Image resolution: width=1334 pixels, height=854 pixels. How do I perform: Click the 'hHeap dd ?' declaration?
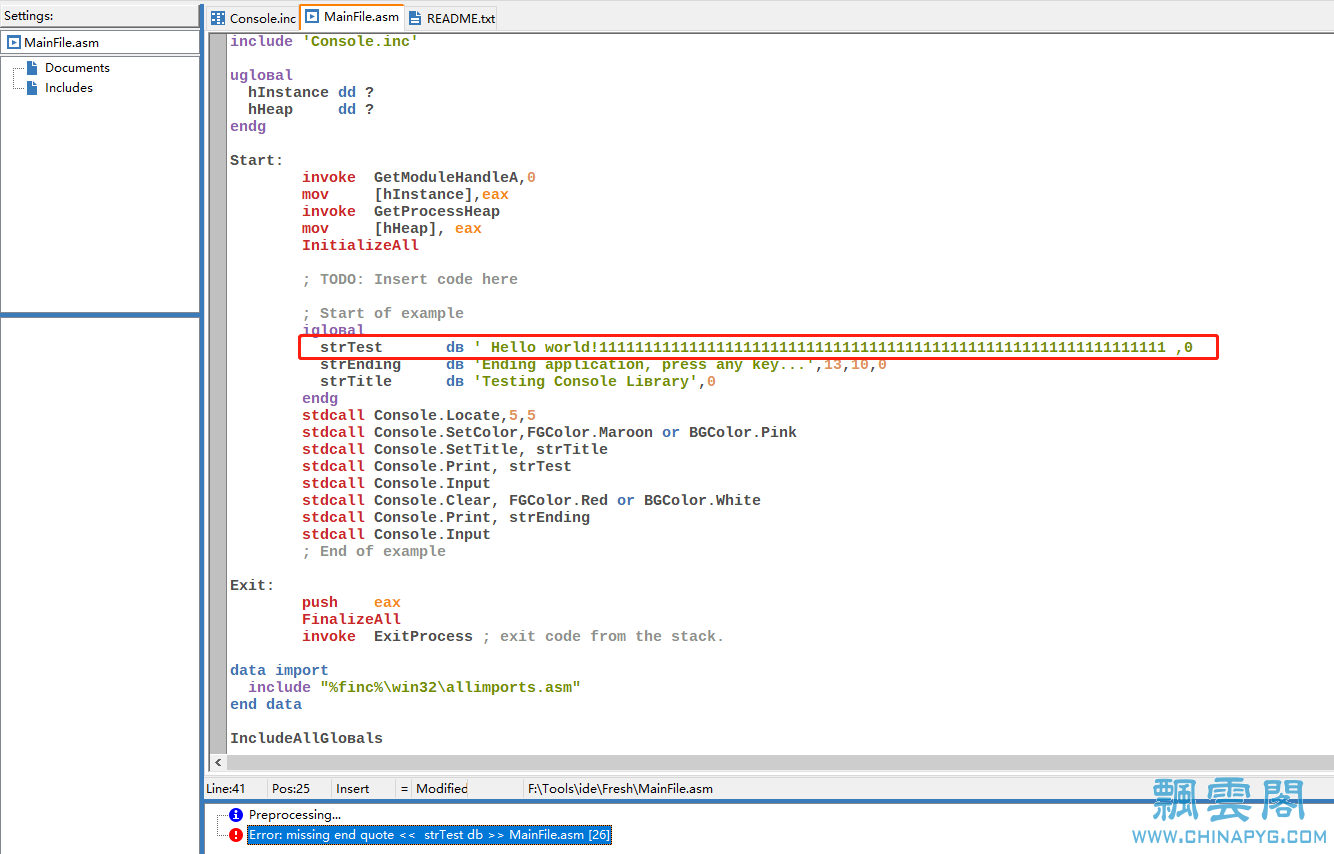[x=311, y=109]
